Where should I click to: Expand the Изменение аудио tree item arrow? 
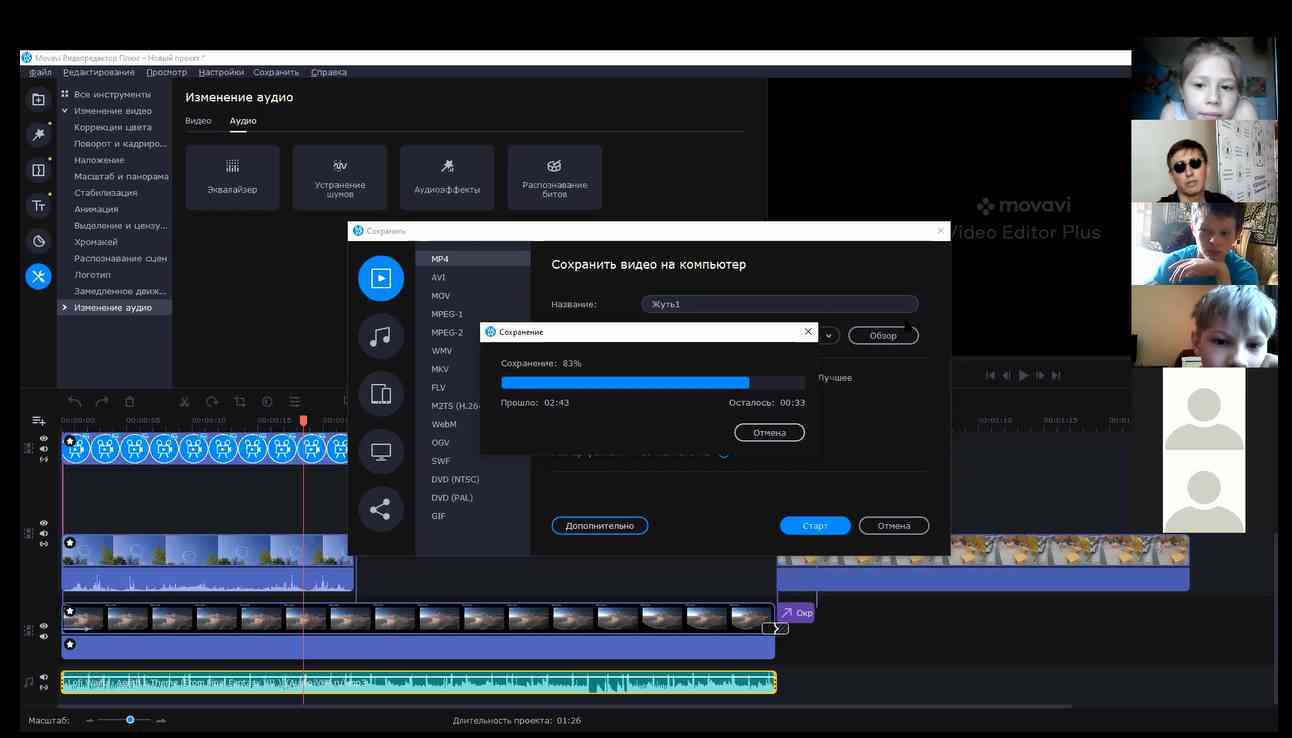(65, 307)
